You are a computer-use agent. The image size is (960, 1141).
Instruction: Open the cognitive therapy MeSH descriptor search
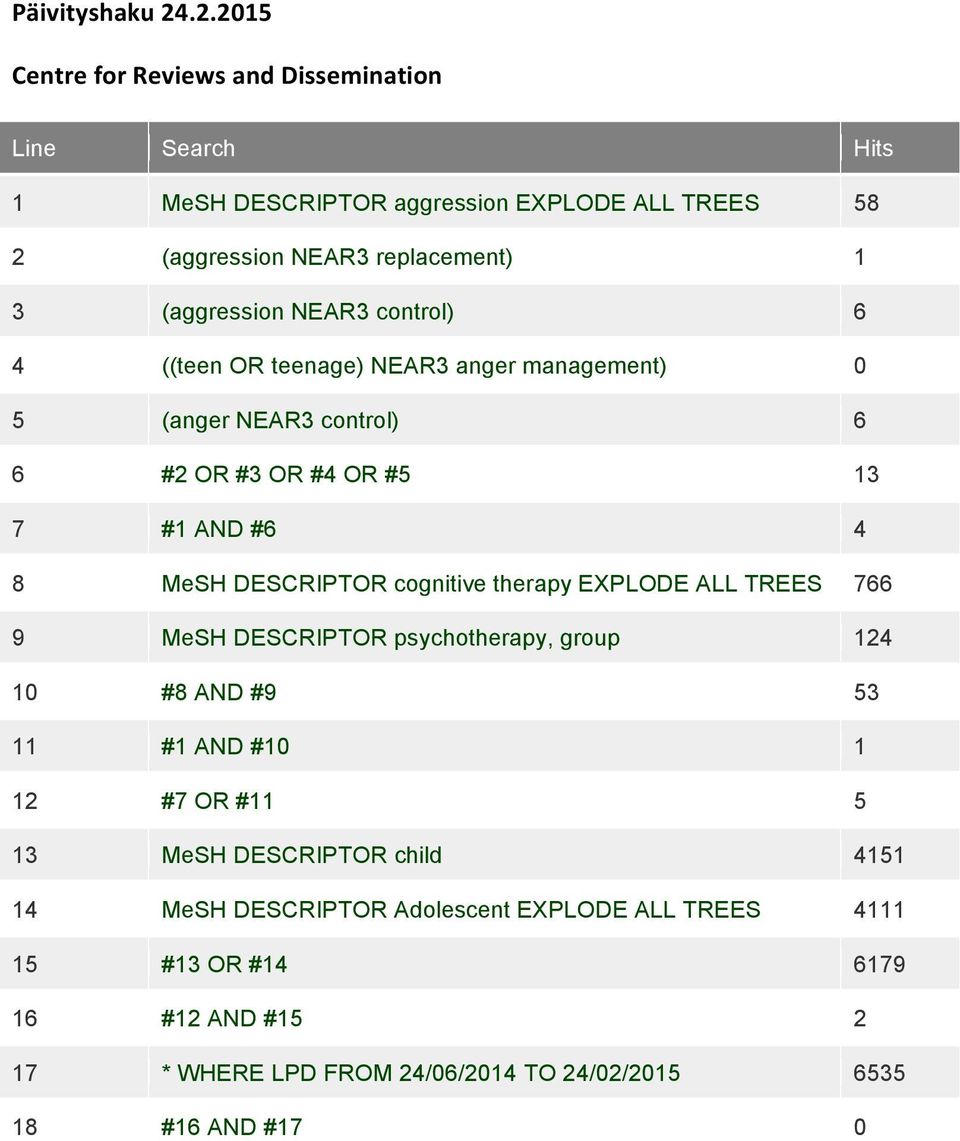coord(491,584)
